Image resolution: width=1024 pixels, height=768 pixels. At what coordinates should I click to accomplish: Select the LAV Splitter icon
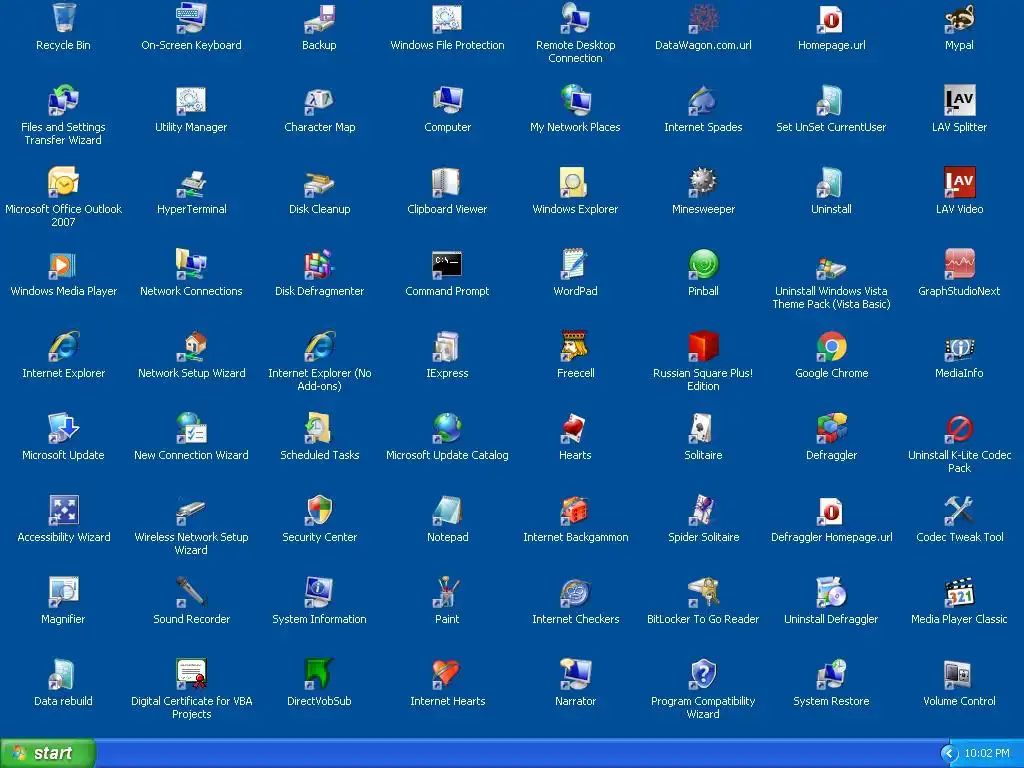pyautogui.click(x=959, y=100)
